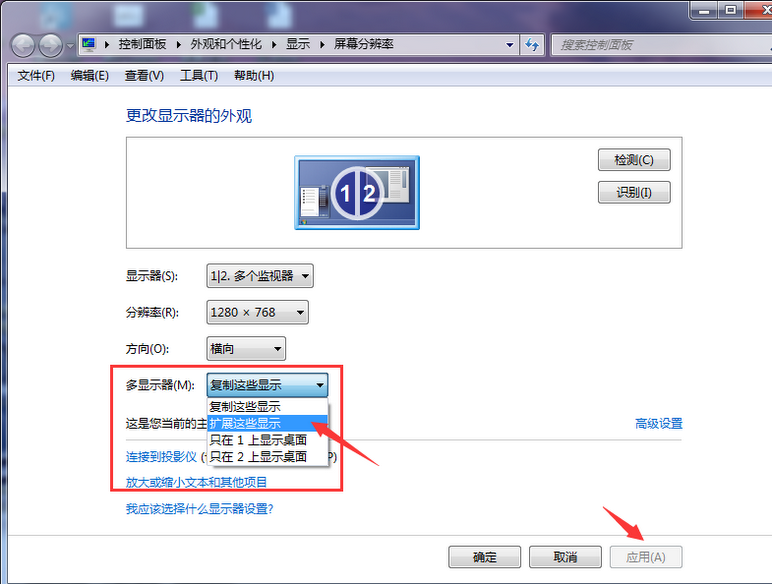Screen dimensions: 772x584
Task: Open recent pages dropdown next to Forward
Action: 70,46
